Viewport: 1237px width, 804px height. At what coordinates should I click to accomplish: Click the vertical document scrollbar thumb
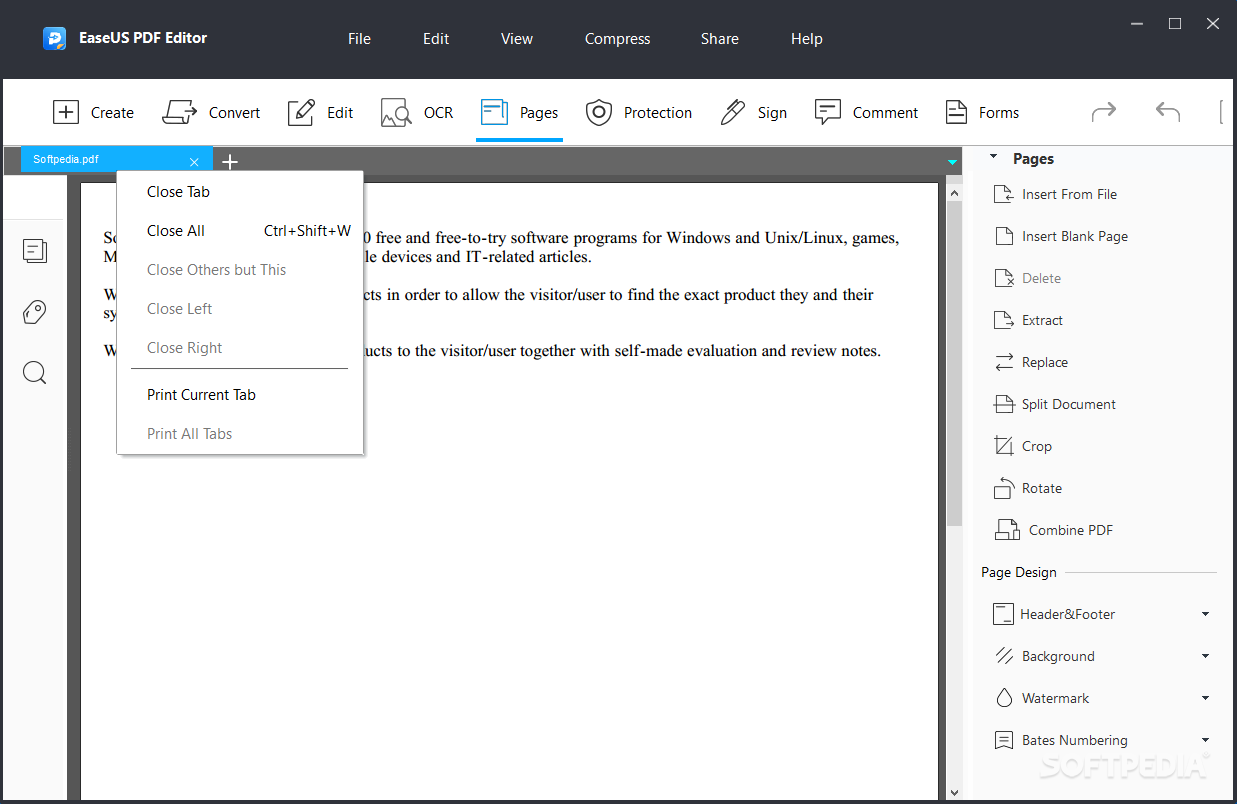(x=954, y=363)
